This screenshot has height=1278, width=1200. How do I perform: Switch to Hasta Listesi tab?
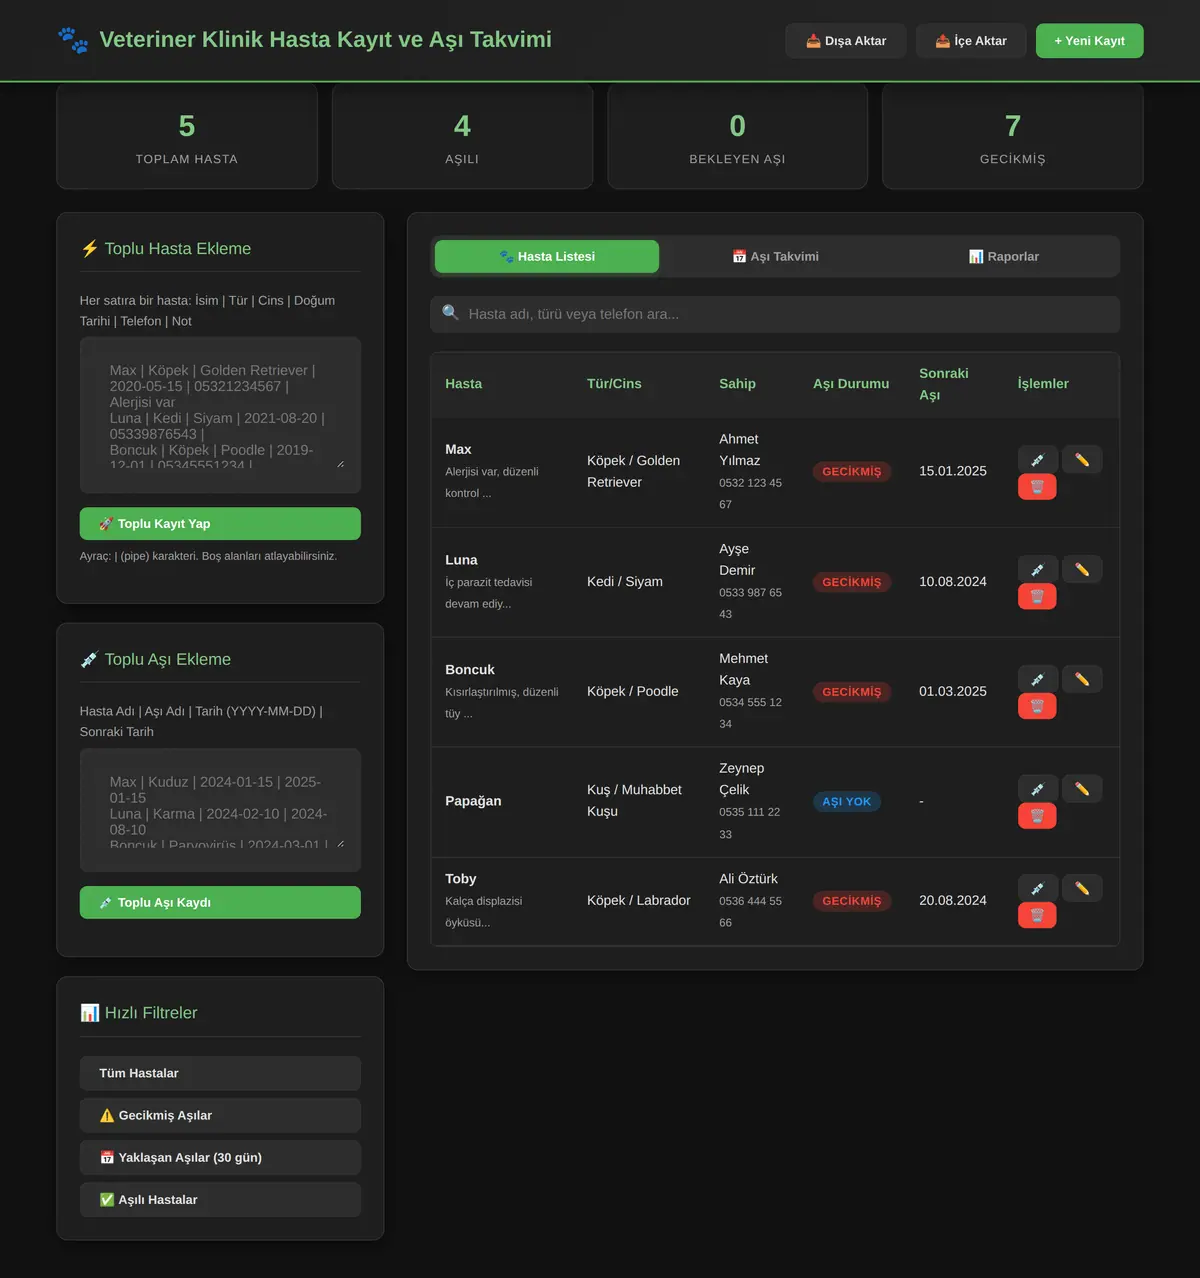coord(547,256)
